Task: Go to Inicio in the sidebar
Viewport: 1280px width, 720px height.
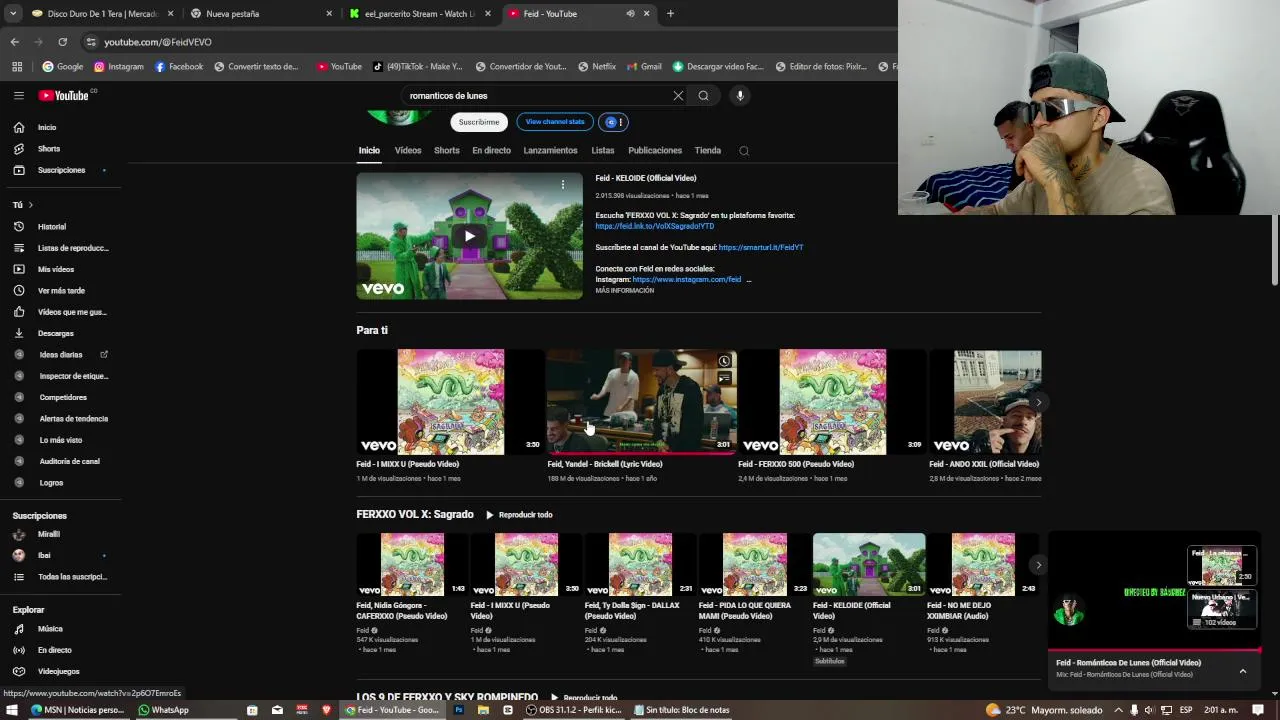Action: click(47, 127)
